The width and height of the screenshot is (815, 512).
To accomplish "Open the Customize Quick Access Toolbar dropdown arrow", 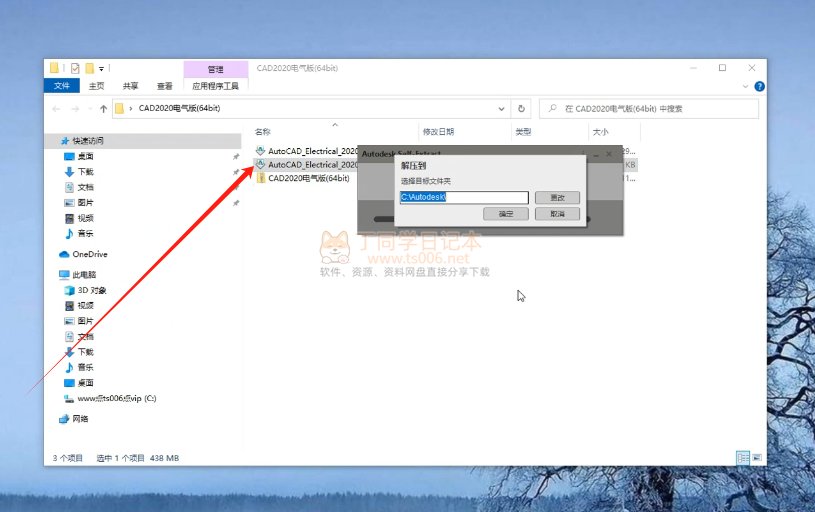I will pyautogui.click(x=101, y=69).
